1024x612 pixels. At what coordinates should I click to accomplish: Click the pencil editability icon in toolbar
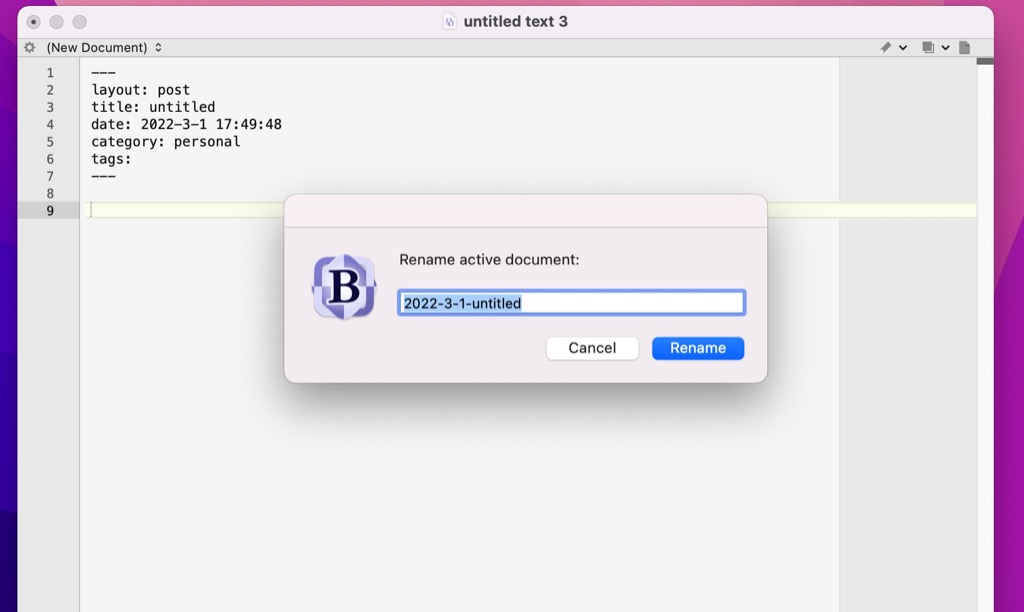pos(884,47)
